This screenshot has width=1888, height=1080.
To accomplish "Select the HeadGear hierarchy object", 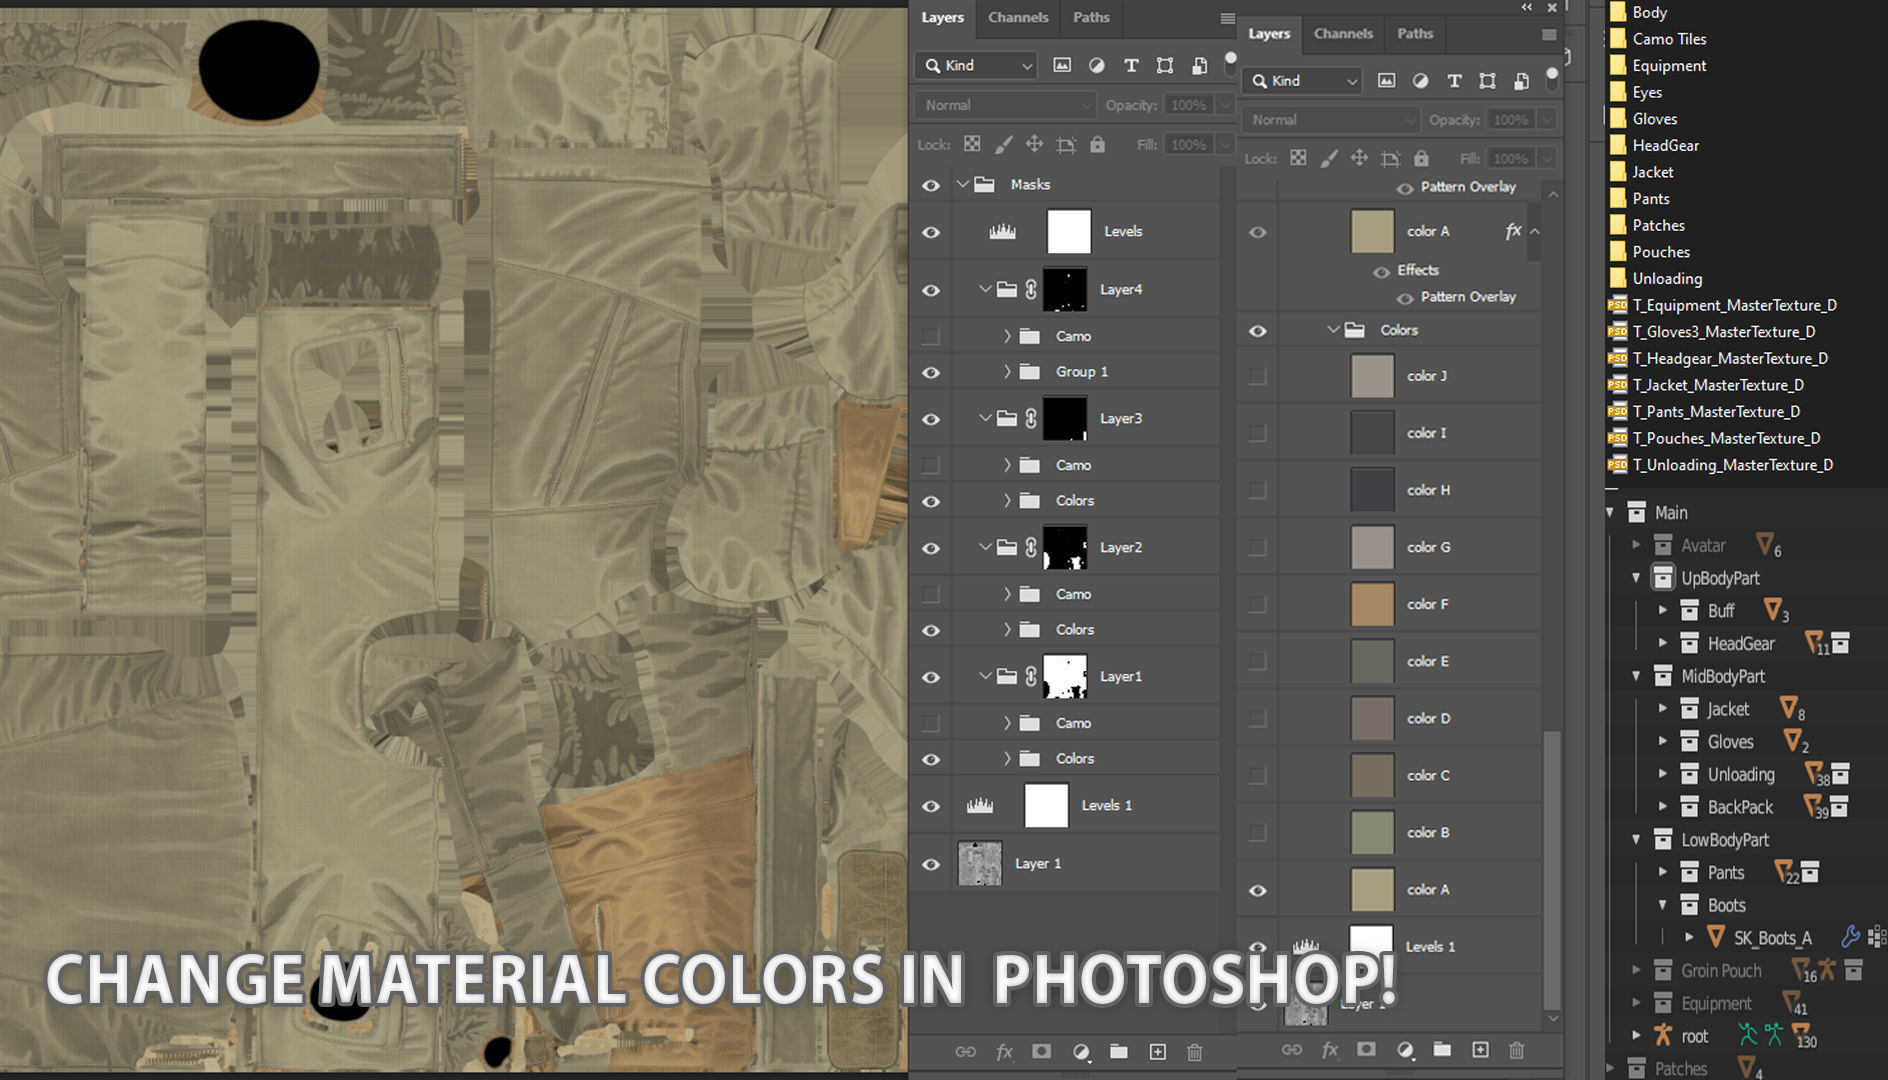I will pyautogui.click(x=1741, y=644).
